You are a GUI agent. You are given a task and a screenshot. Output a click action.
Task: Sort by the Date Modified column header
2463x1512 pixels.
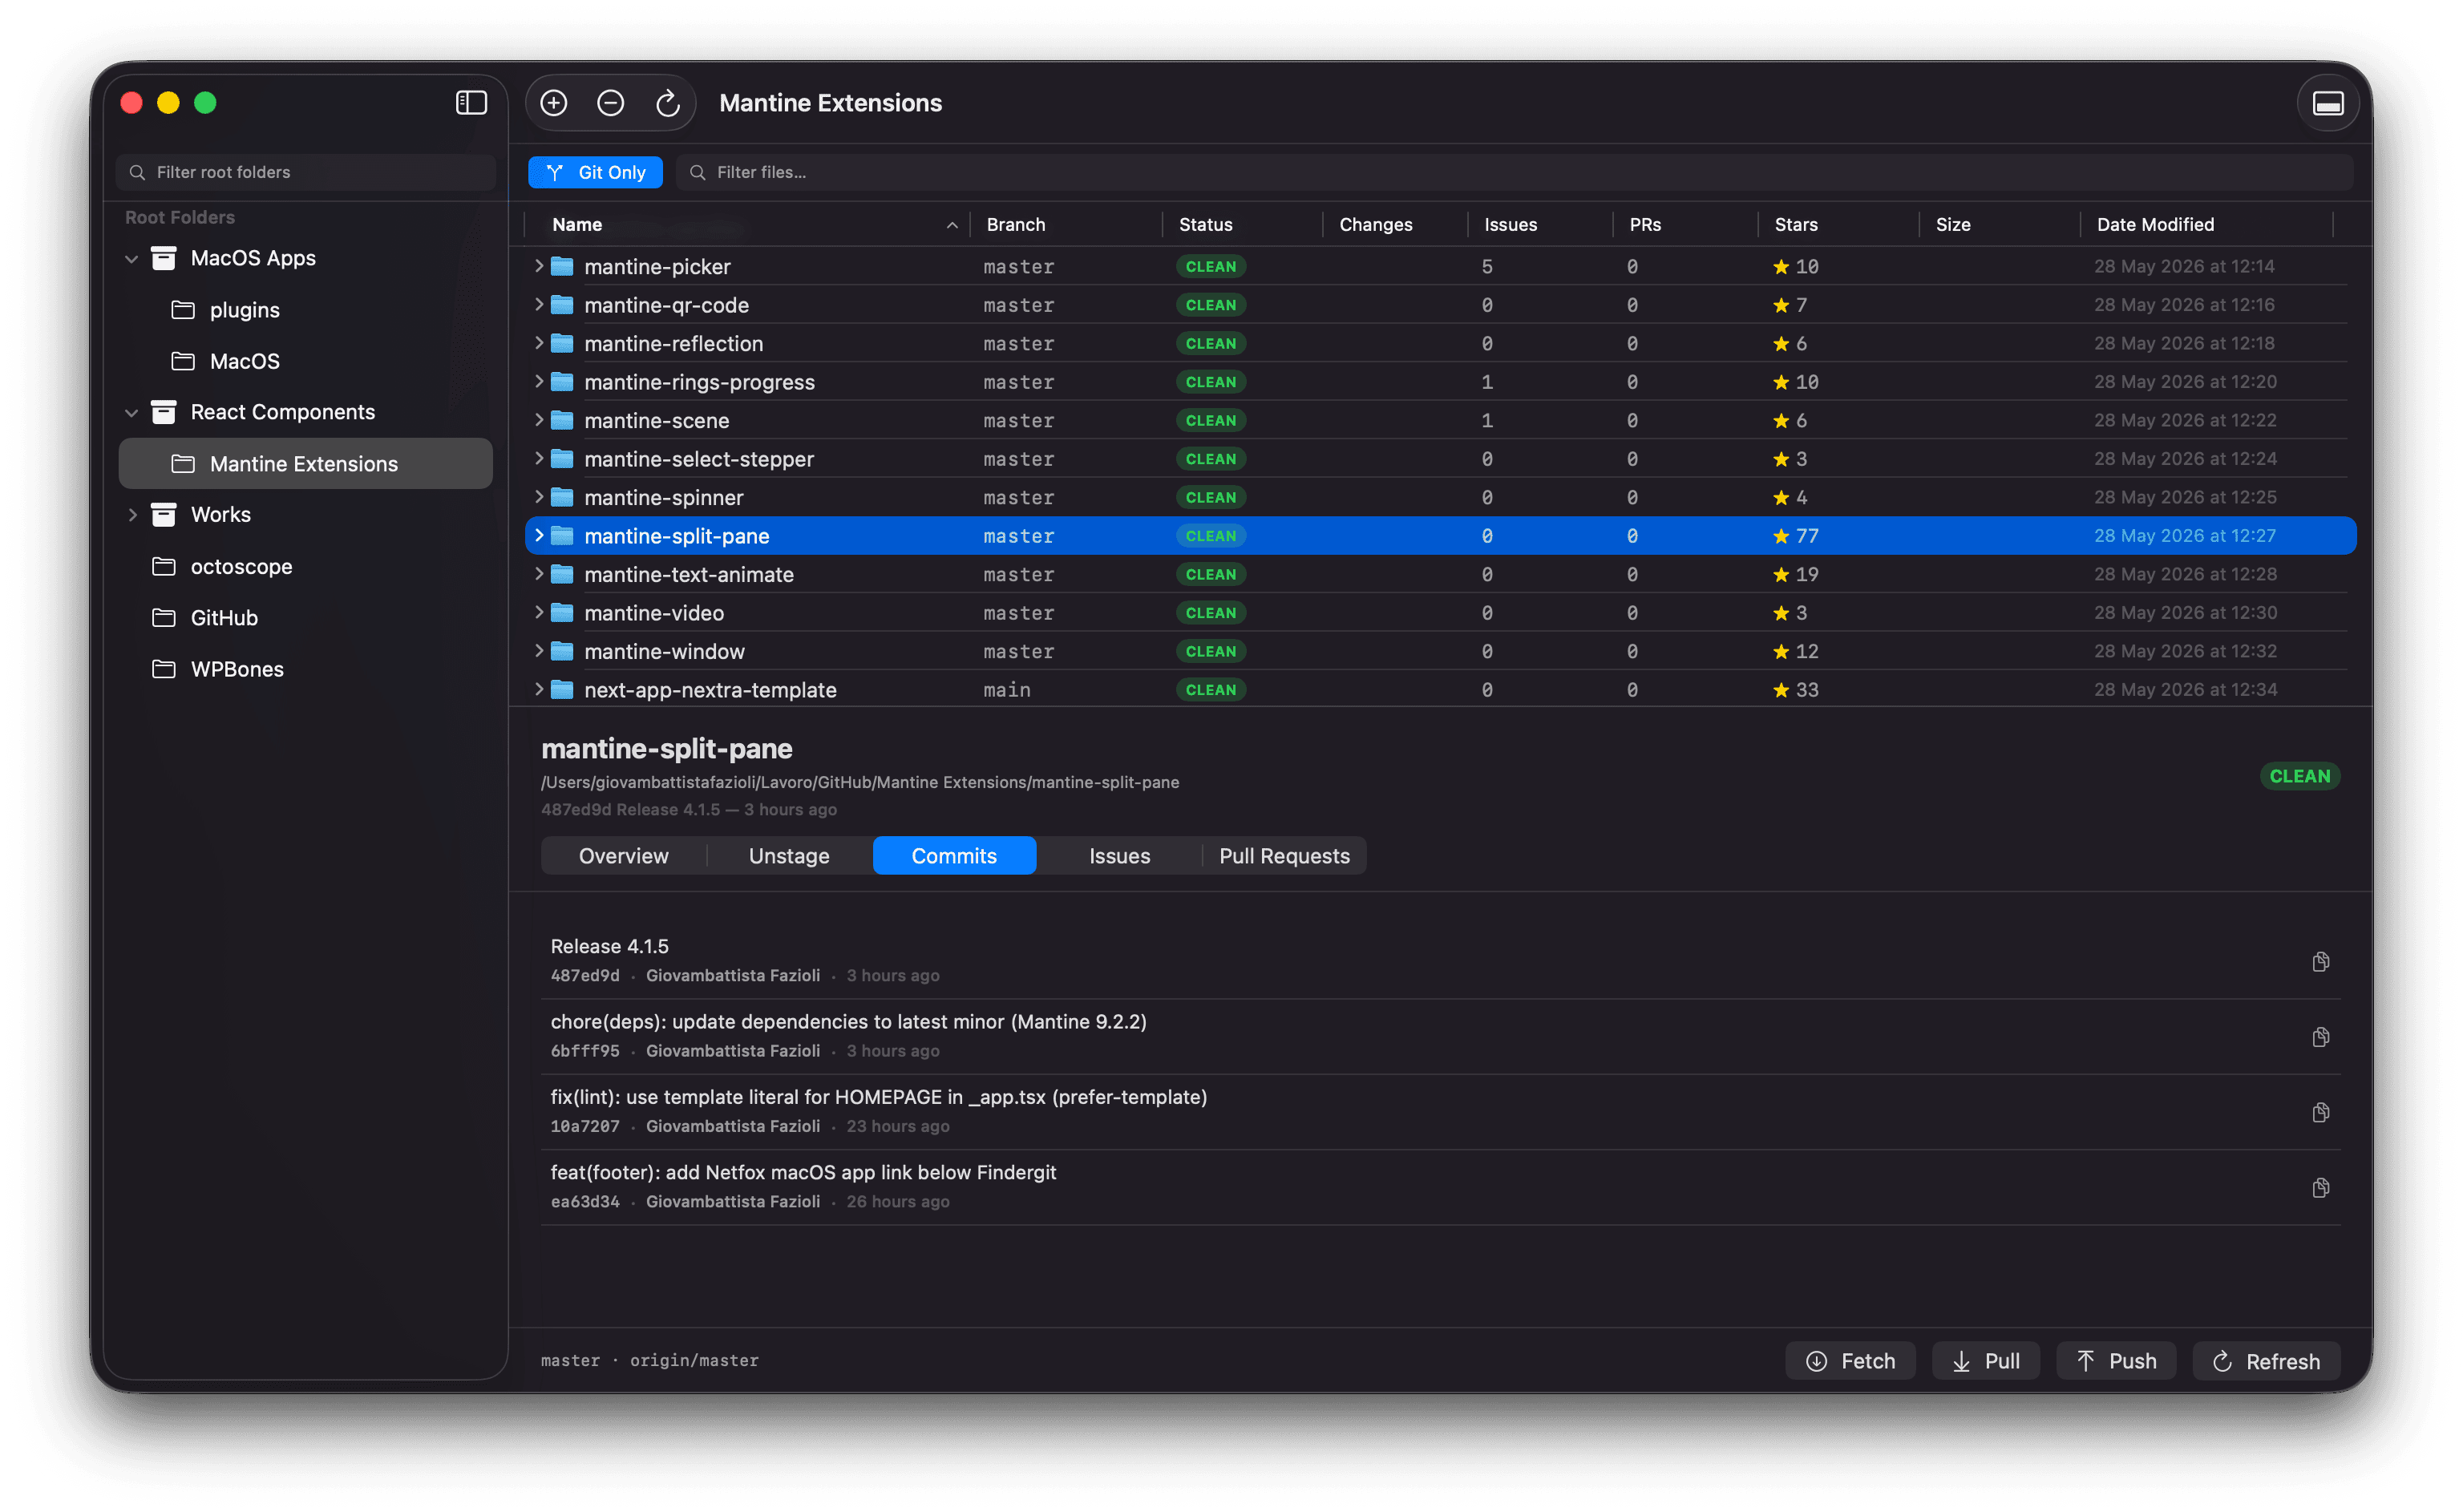2206,225
